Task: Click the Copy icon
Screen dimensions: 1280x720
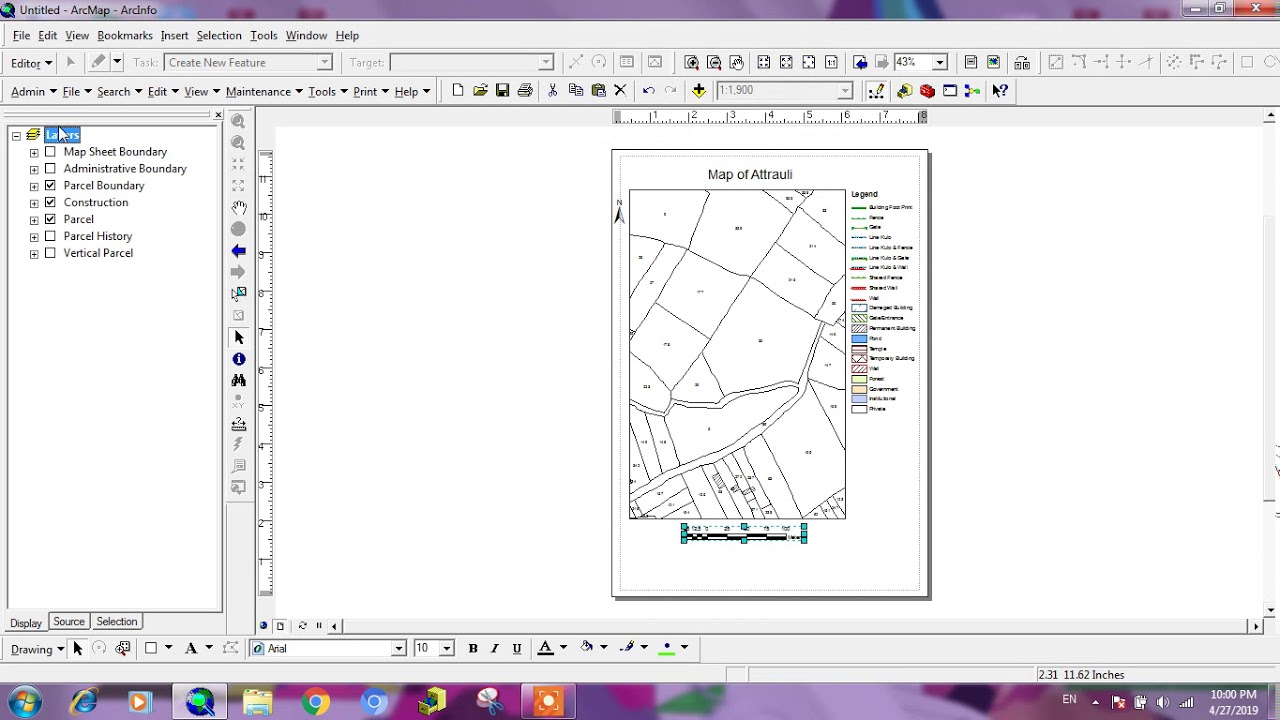Action: click(x=576, y=90)
